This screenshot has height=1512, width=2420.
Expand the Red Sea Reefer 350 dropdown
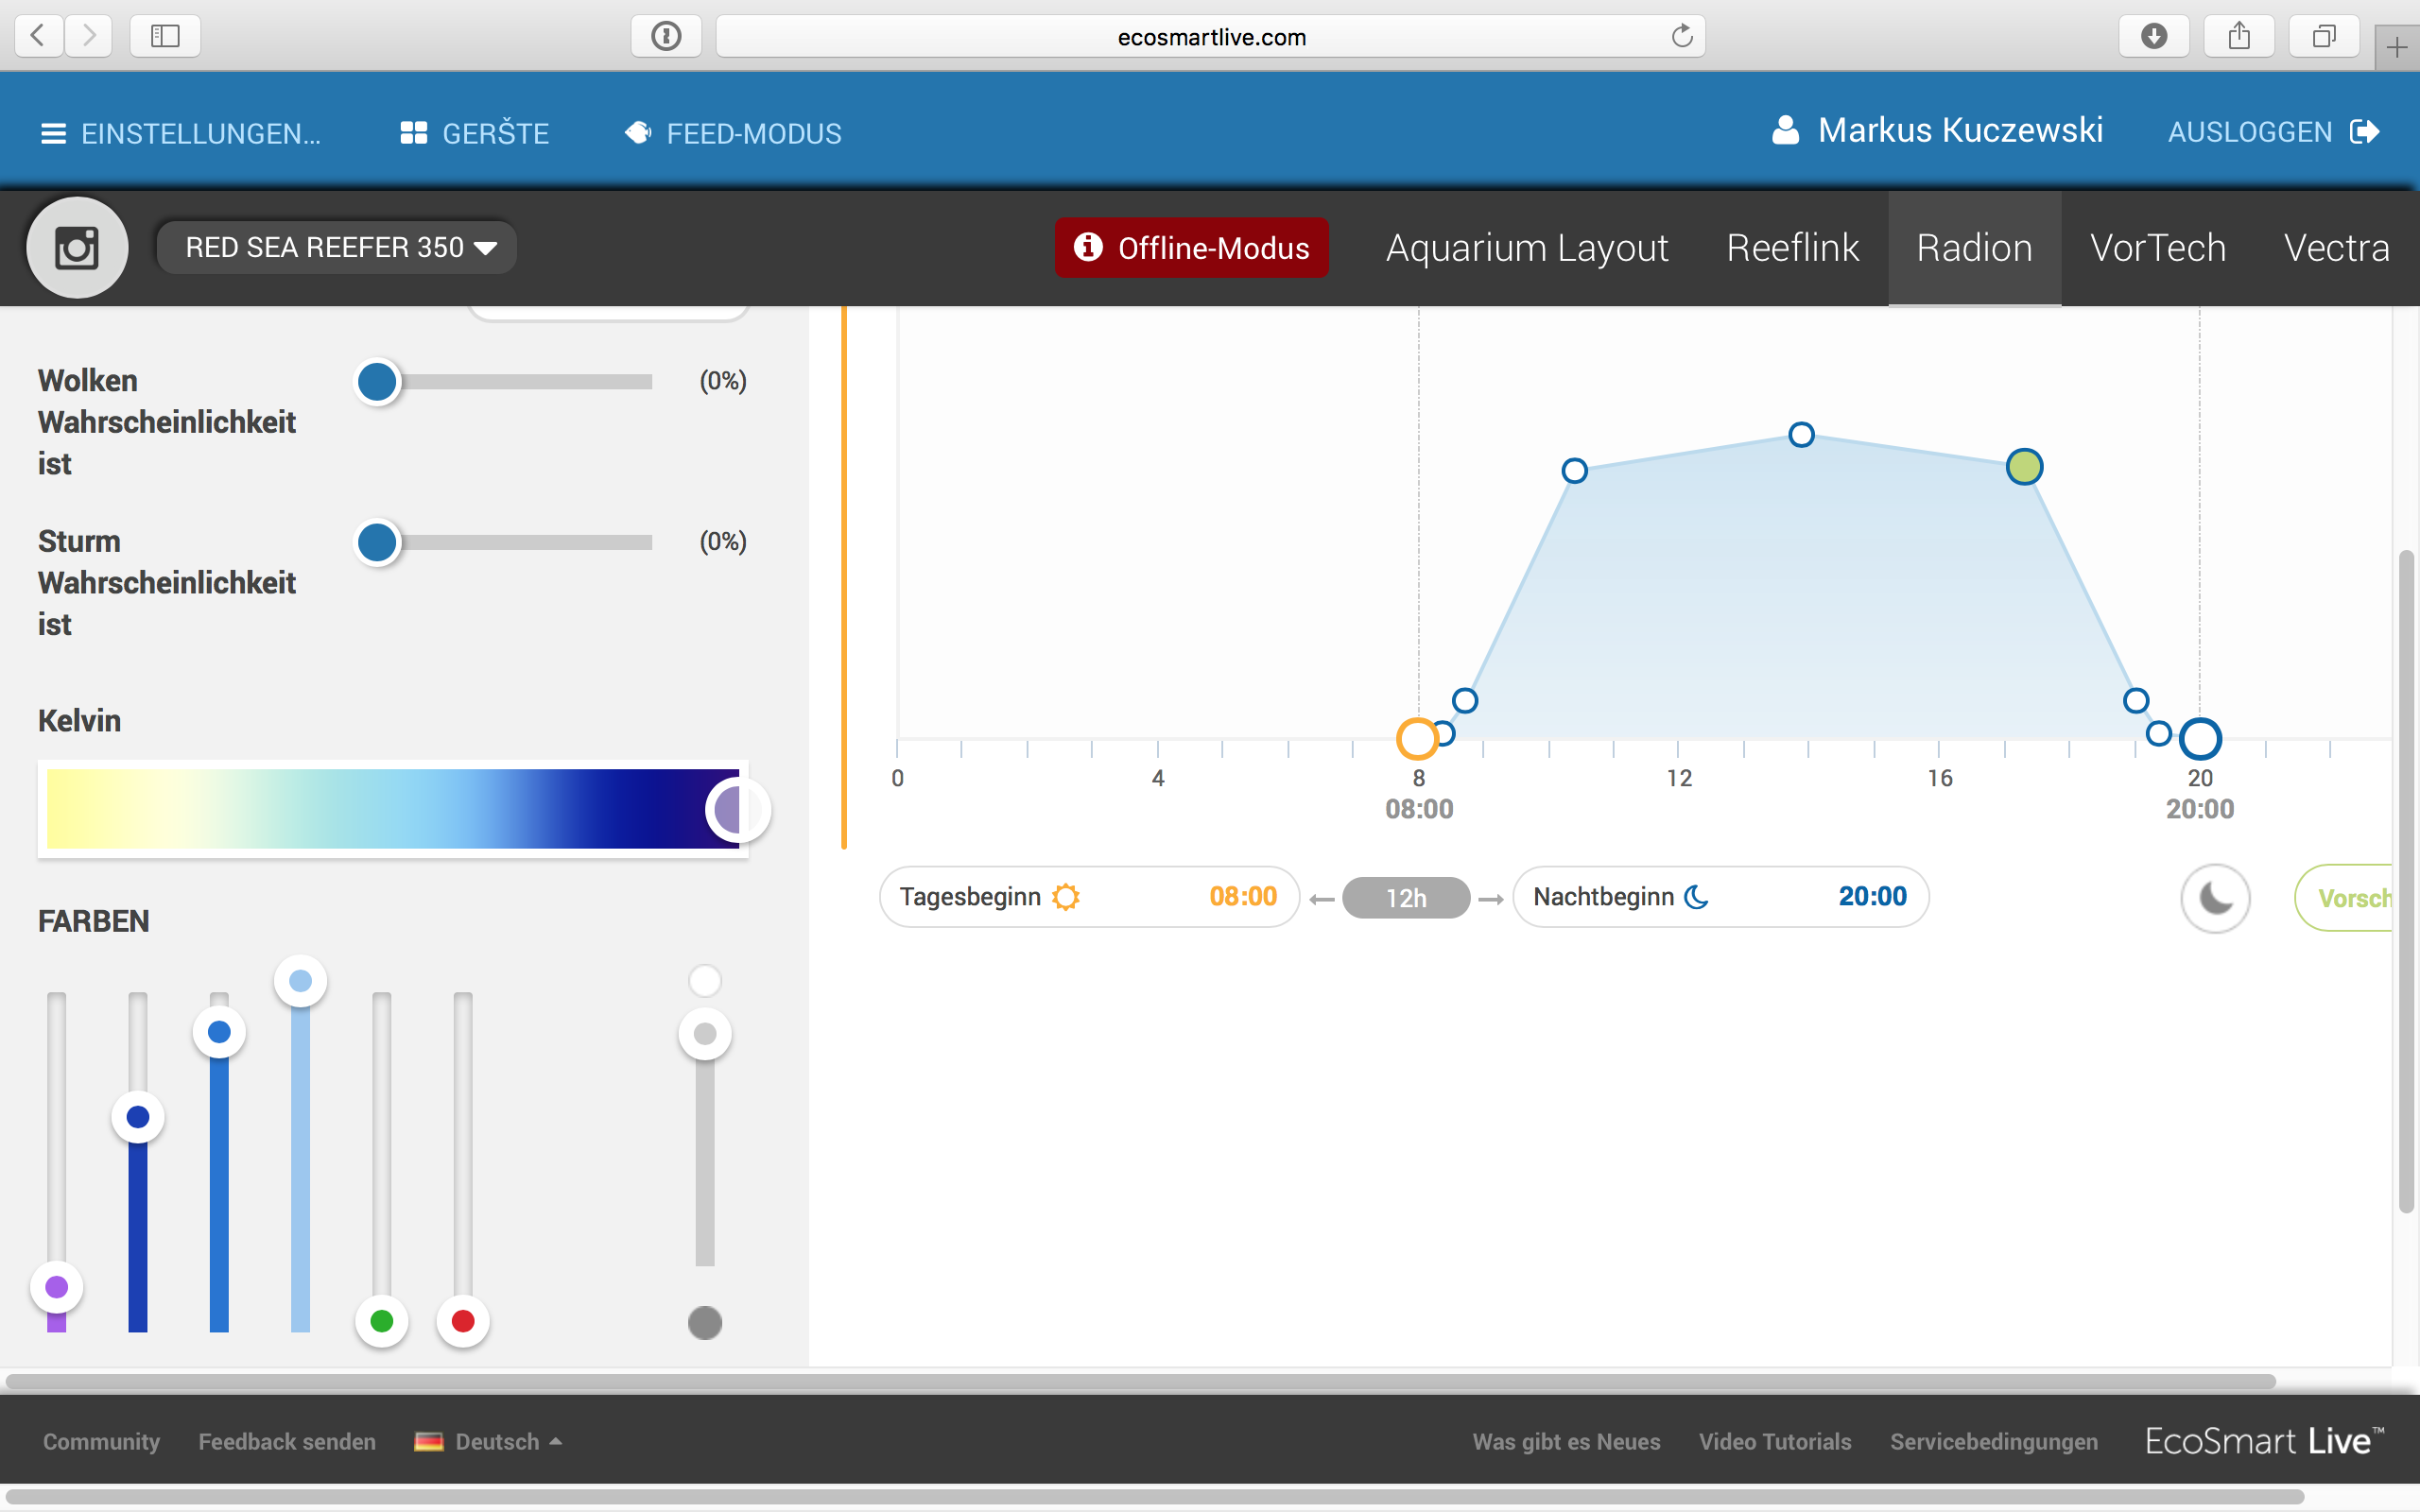point(338,248)
